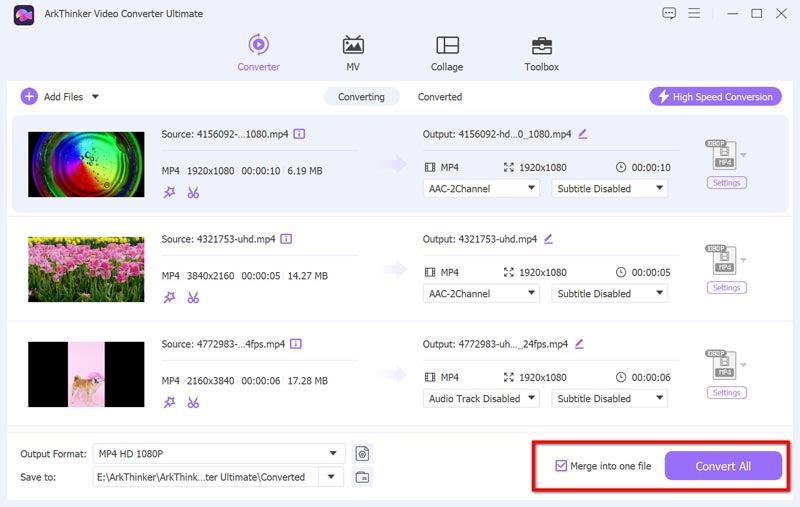Show source info for 4156092 video

[x=299, y=134]
